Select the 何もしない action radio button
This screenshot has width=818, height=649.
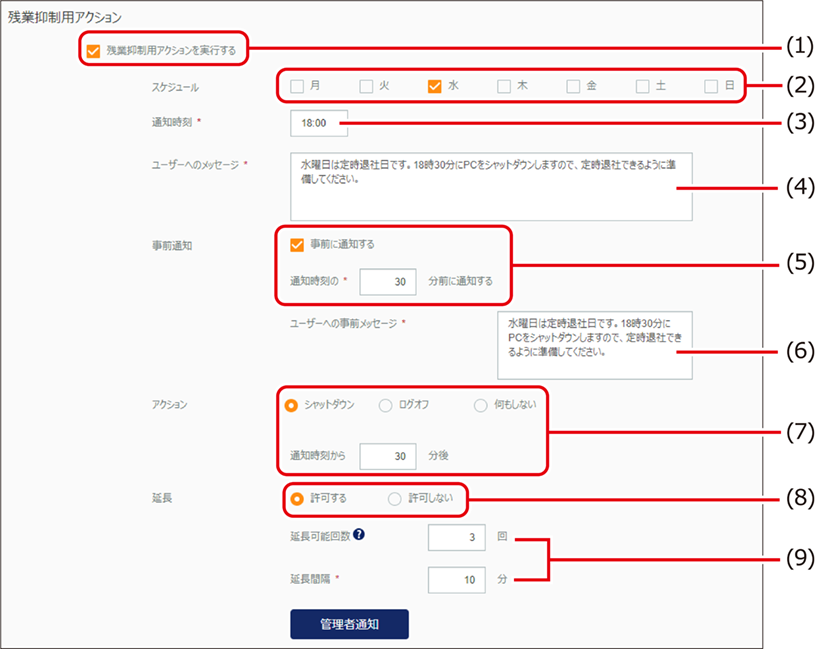tap(480, 405)
